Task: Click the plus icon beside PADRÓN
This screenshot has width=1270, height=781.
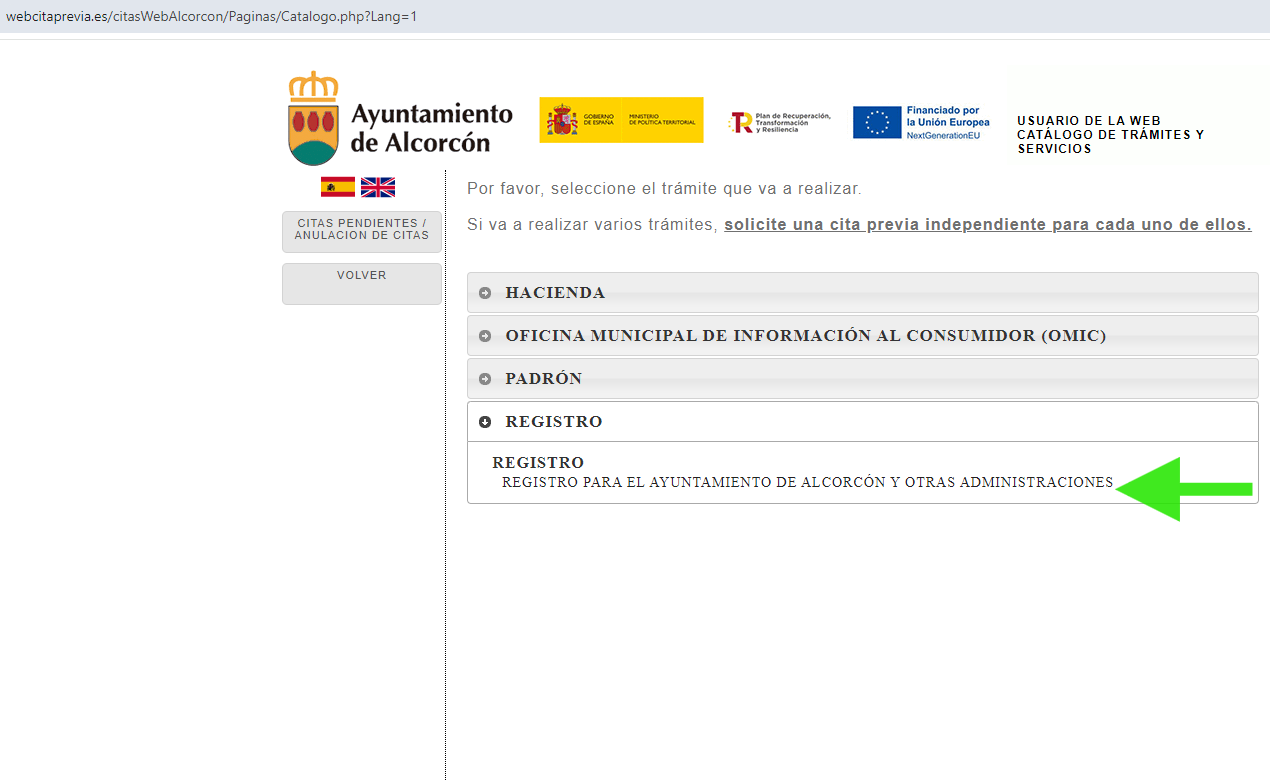Action: [x=486, y=378]
